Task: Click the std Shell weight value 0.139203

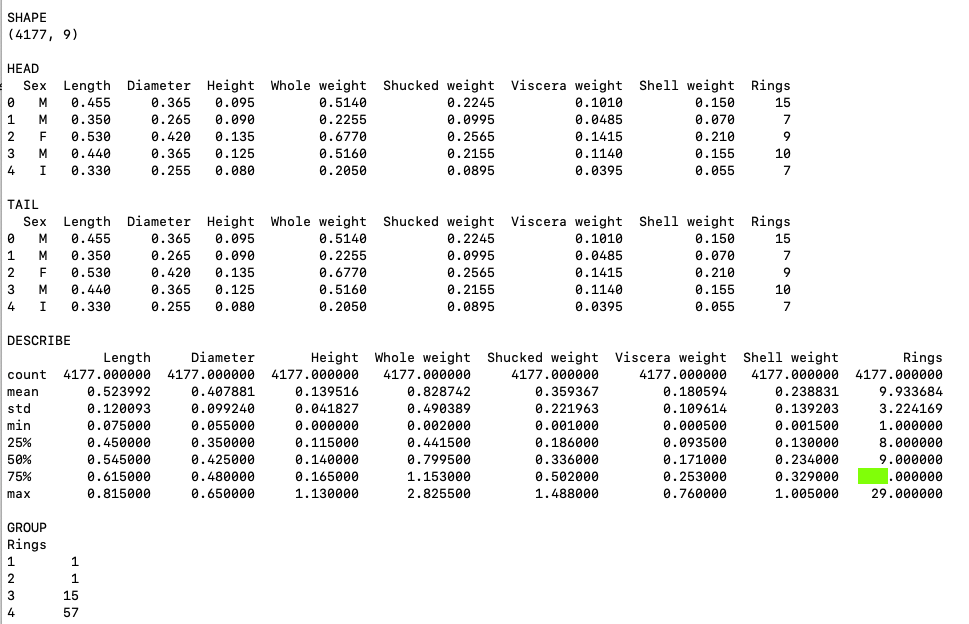Action: [x=806, y=409]
